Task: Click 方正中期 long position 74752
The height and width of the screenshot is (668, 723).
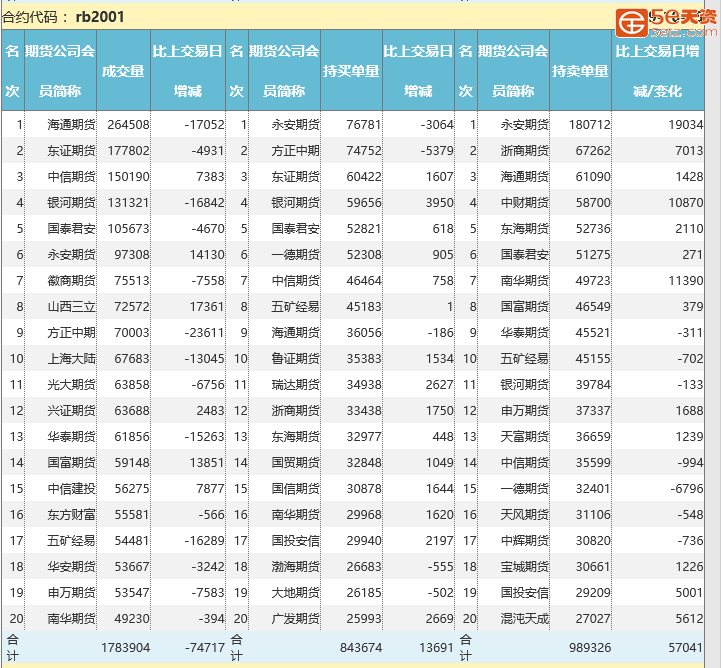Action: click(x=364, y=151)
